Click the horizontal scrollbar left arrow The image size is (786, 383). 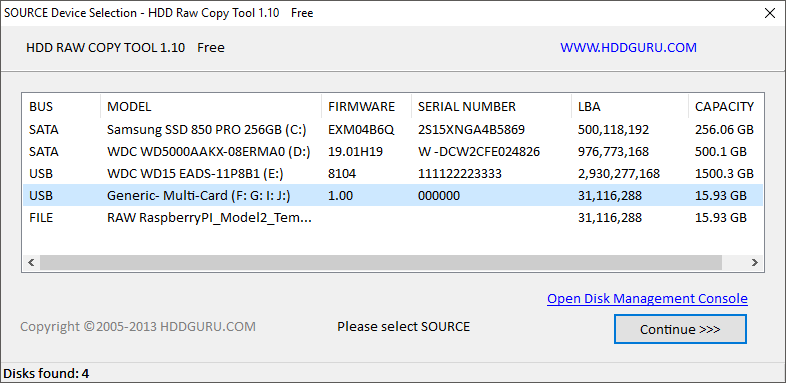[31, 262]
